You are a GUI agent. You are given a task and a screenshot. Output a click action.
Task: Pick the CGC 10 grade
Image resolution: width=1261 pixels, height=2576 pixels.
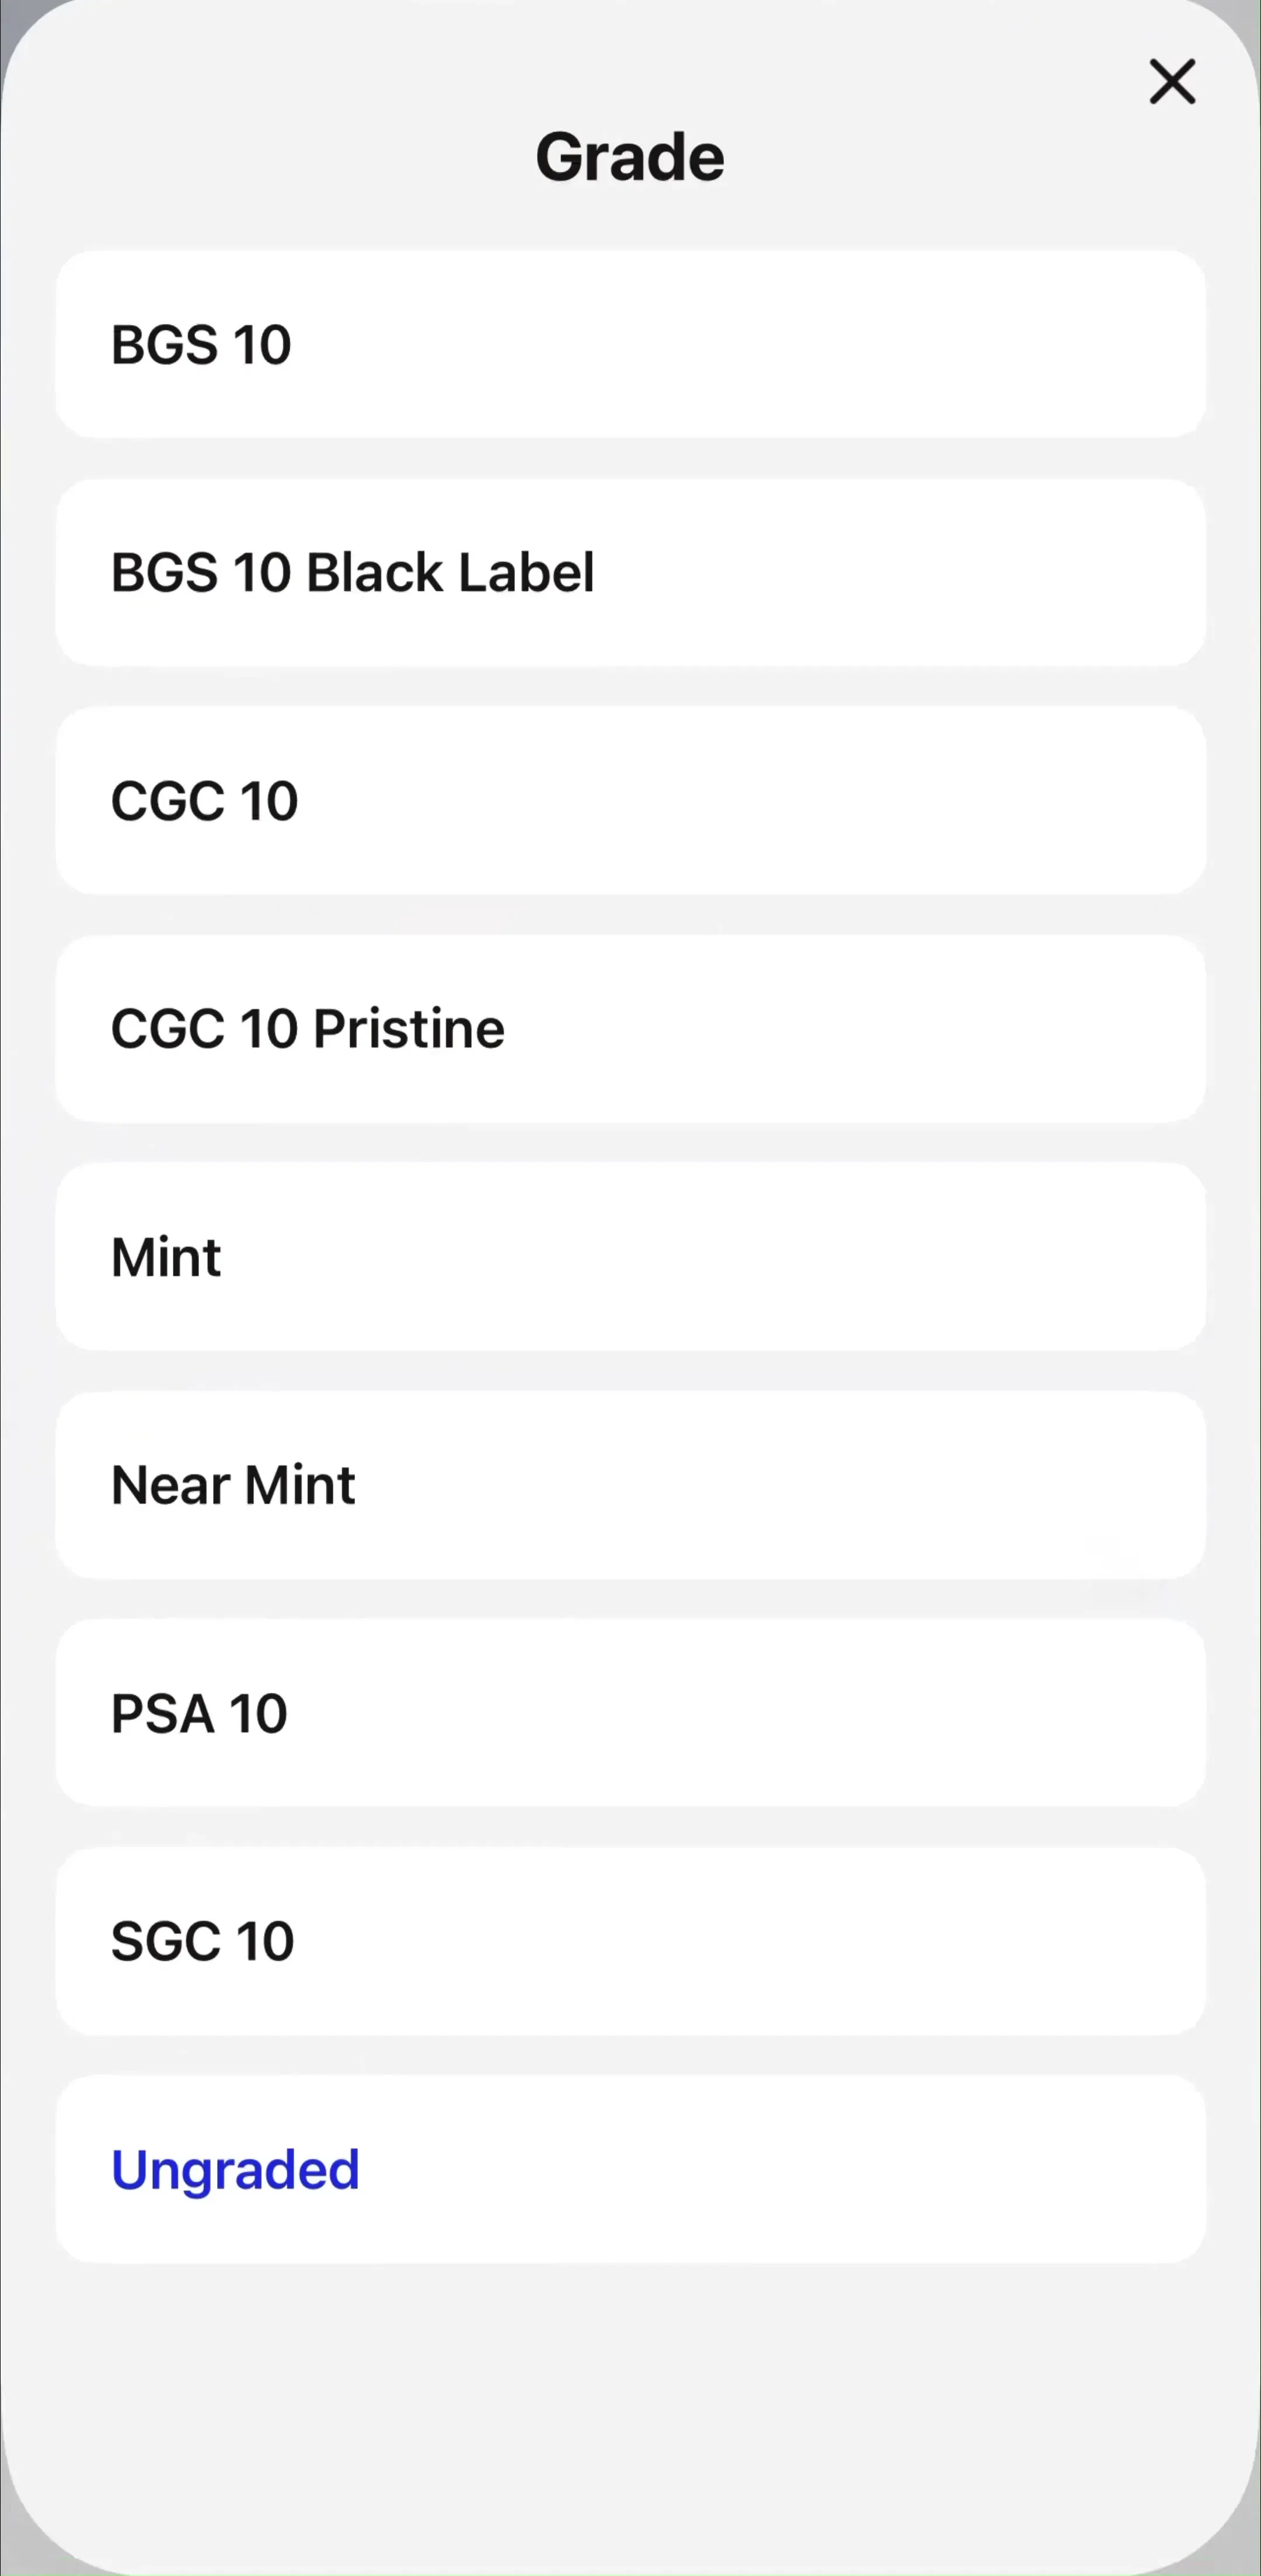coord(630,800)
